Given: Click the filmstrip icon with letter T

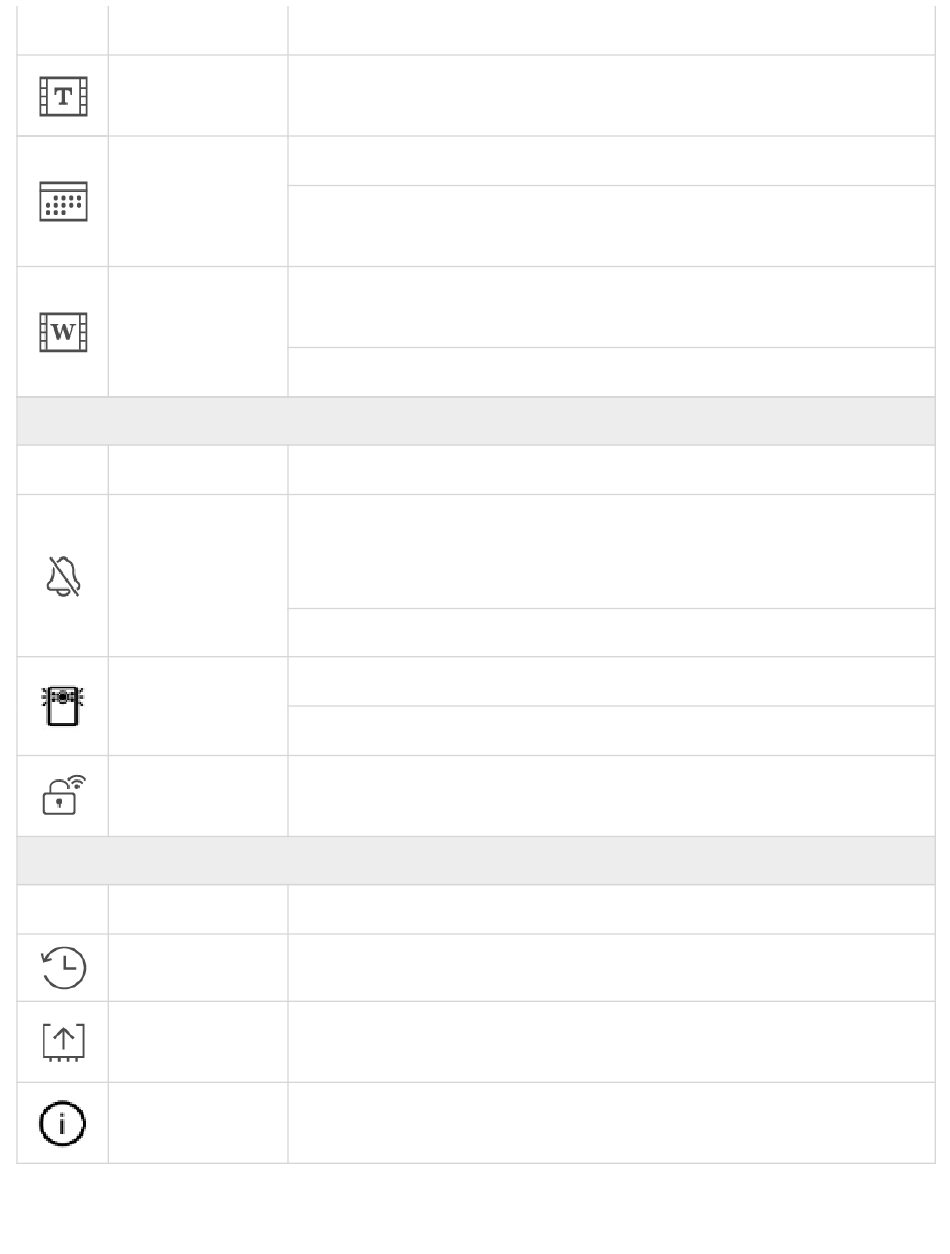Looking at the screenshot, I should coord(63,96).
